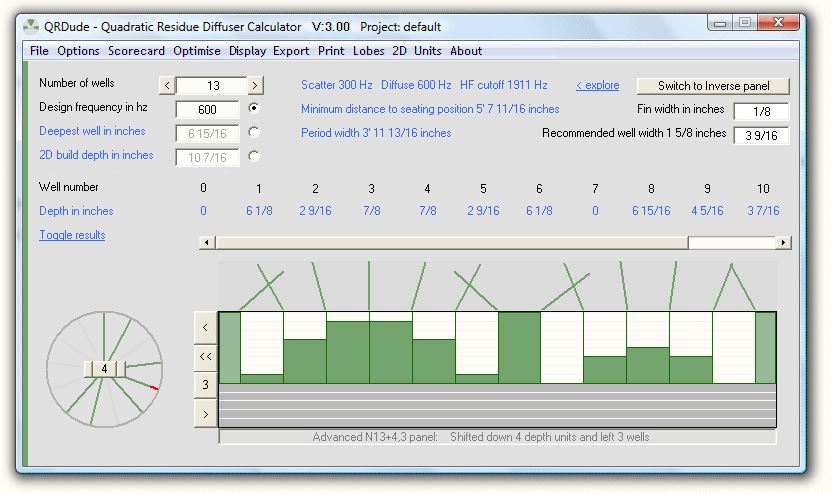Click the horizontal well scrollbar thumb
Image resolution: width=831 pixels, height=494 pixels.
pyautogui.click(x=452, y=243)
